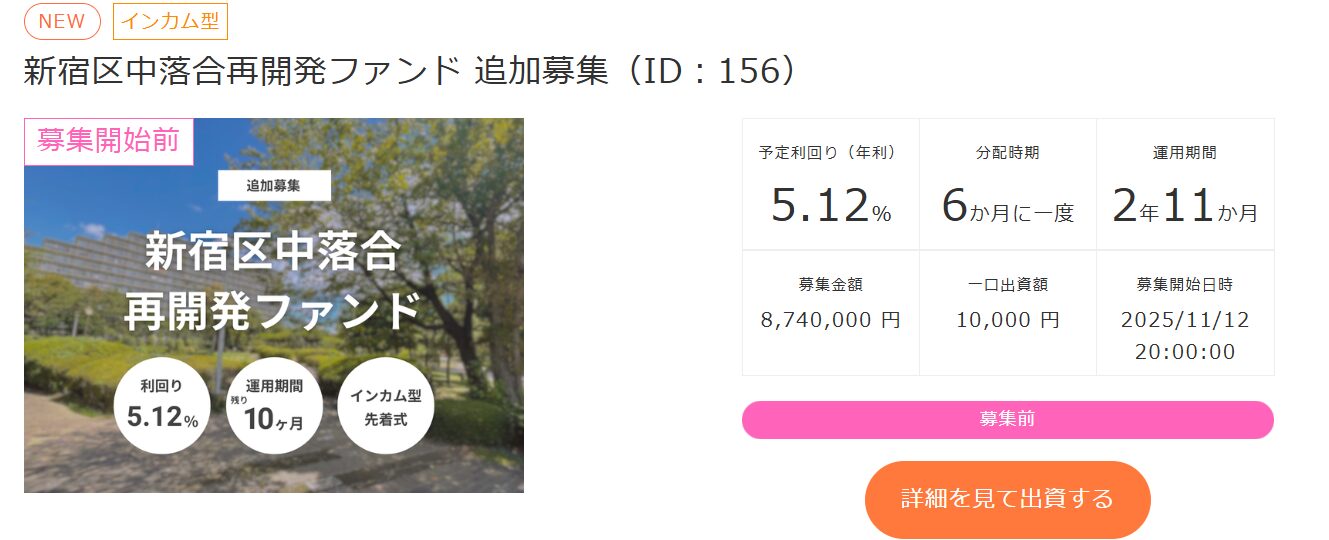This screenshot has width=1329, height=540.
Task: Click the pink 募集前 status bar
Action: coord(1007,420)
